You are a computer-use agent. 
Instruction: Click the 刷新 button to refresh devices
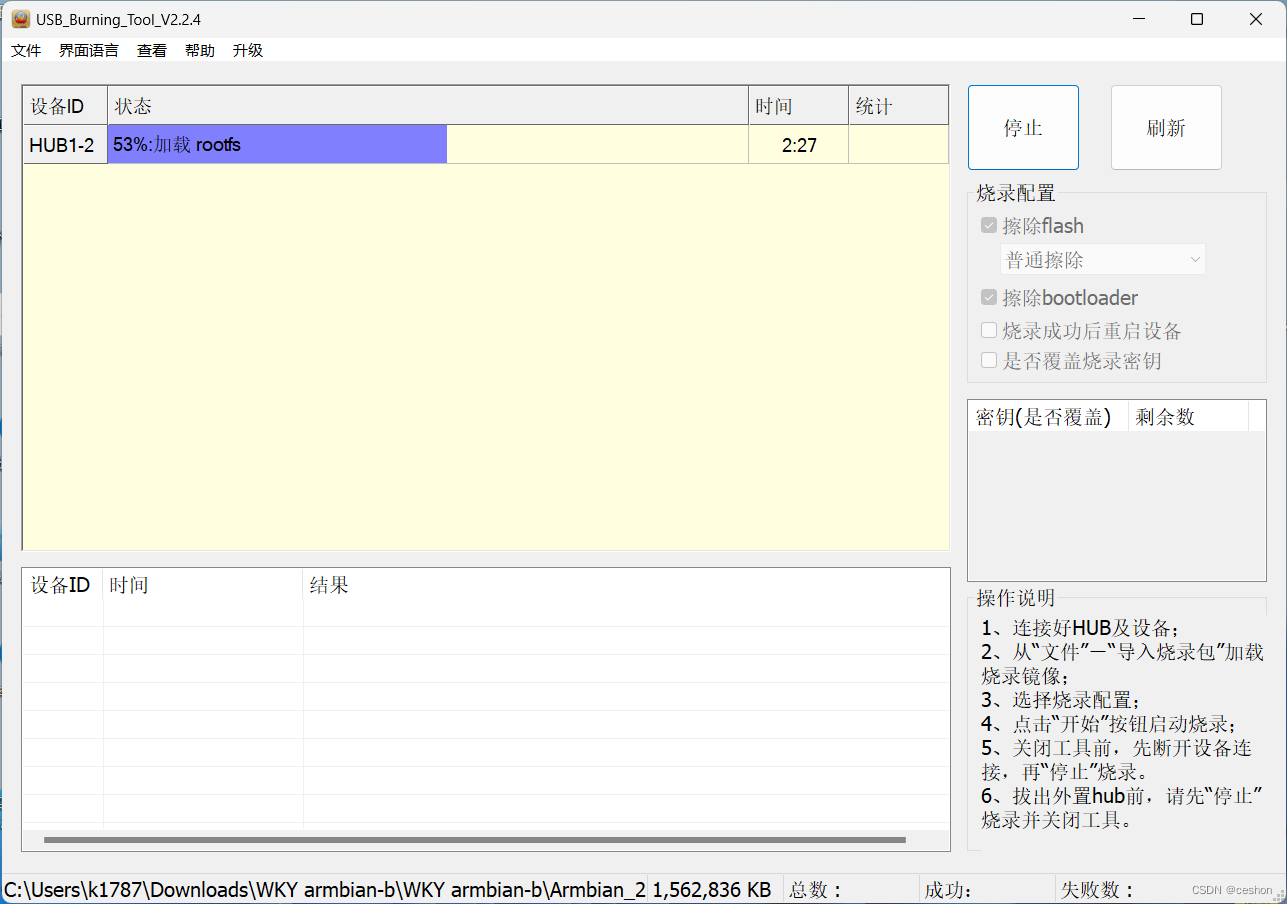point(1165,127)
